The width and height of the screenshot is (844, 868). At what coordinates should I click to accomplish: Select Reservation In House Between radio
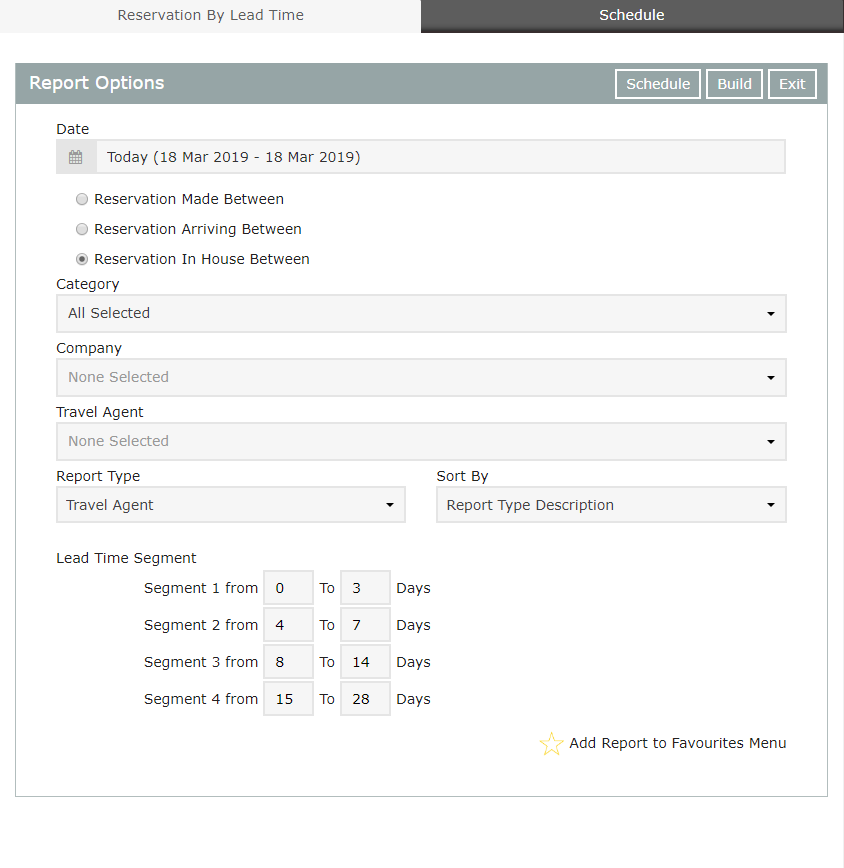tap(82, 259)
